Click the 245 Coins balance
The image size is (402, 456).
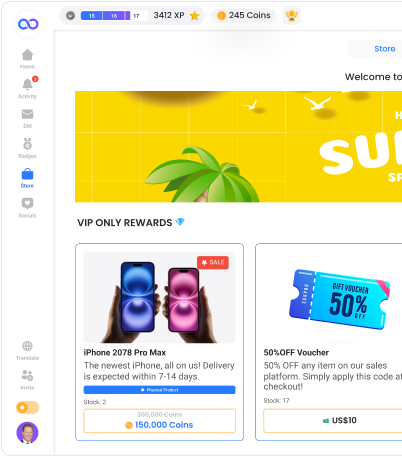(244, 15)
